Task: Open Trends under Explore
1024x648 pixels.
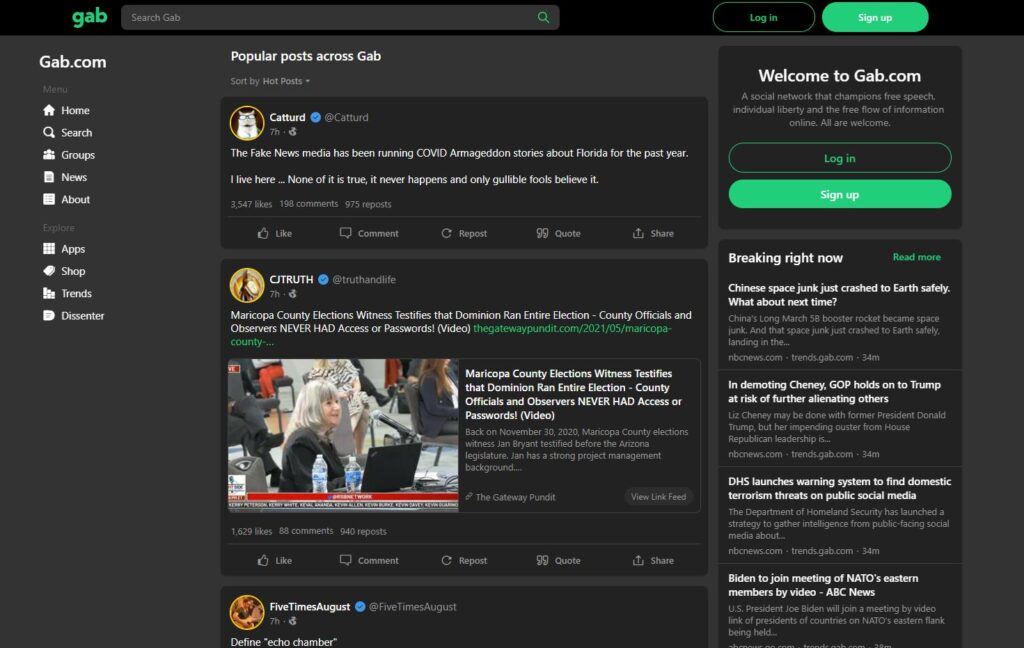Action: pos(67,293)
